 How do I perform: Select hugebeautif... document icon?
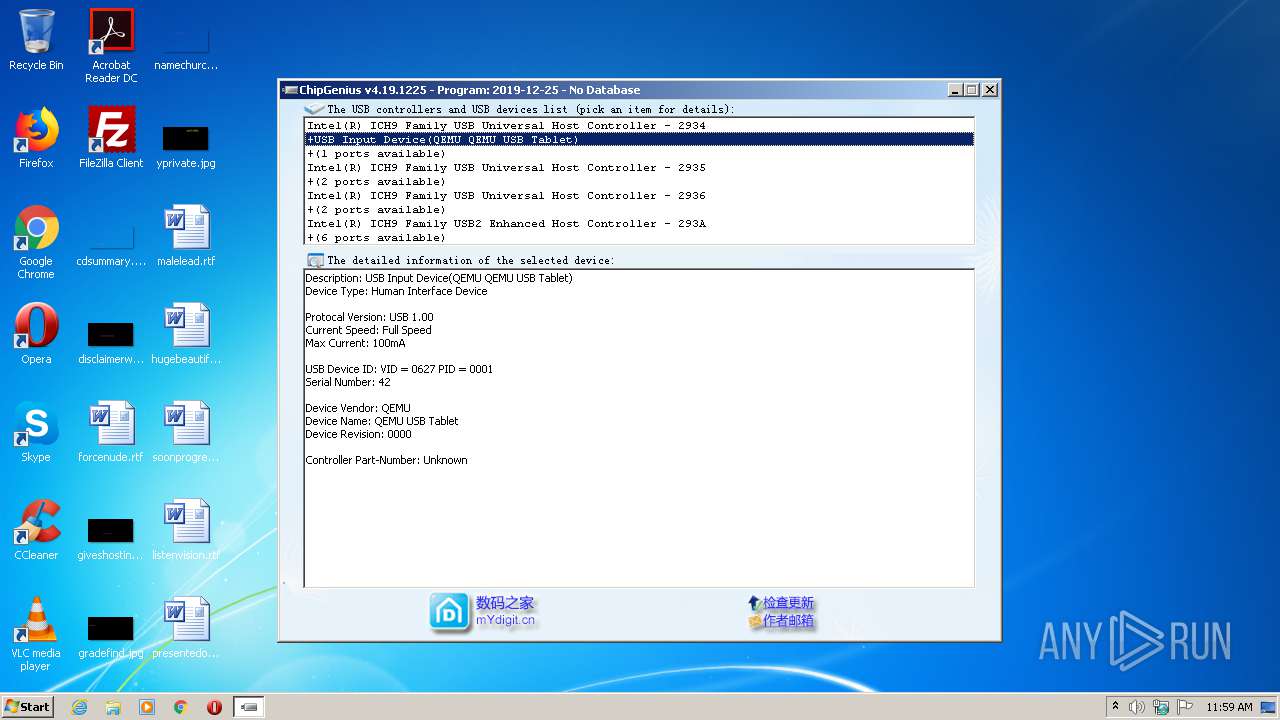[x=186, y=332]
